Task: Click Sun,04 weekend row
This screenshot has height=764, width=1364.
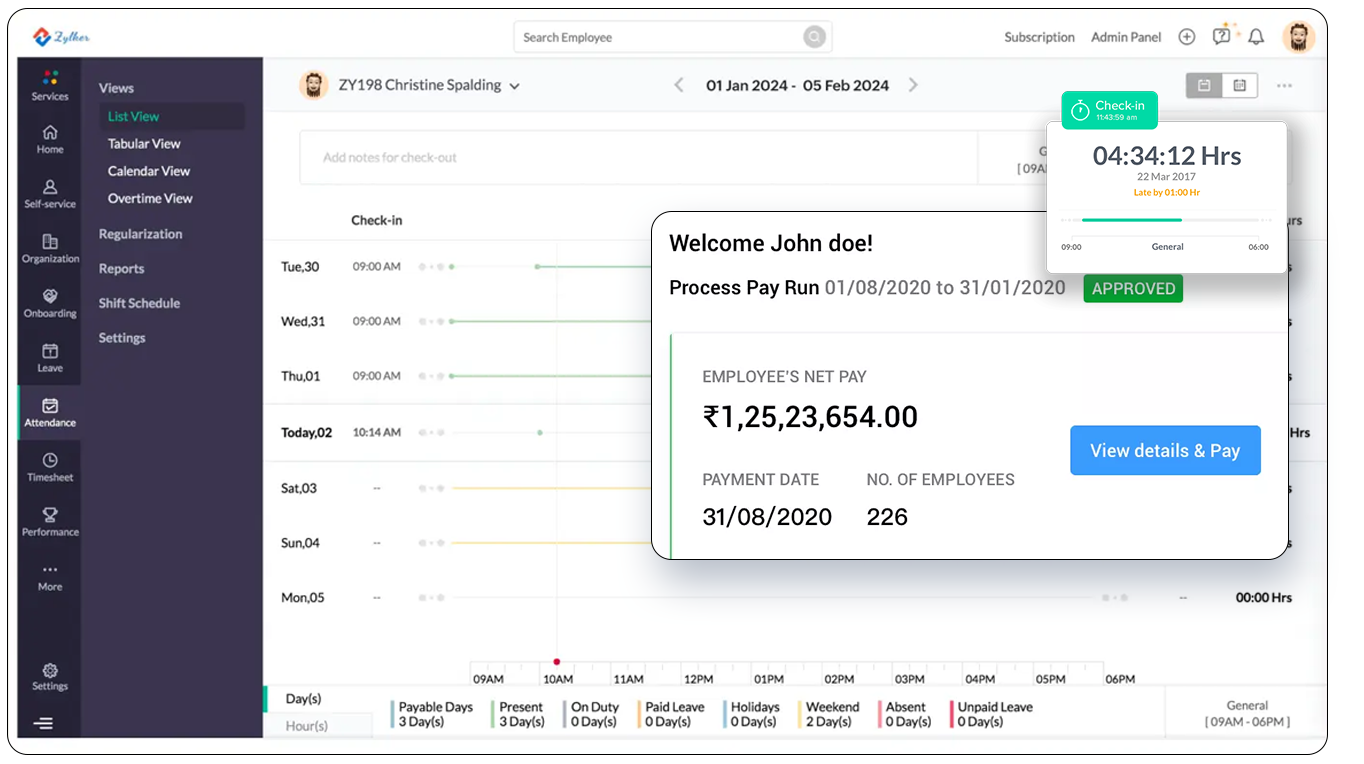Action: pyautogui.click(x=458, y=543)
